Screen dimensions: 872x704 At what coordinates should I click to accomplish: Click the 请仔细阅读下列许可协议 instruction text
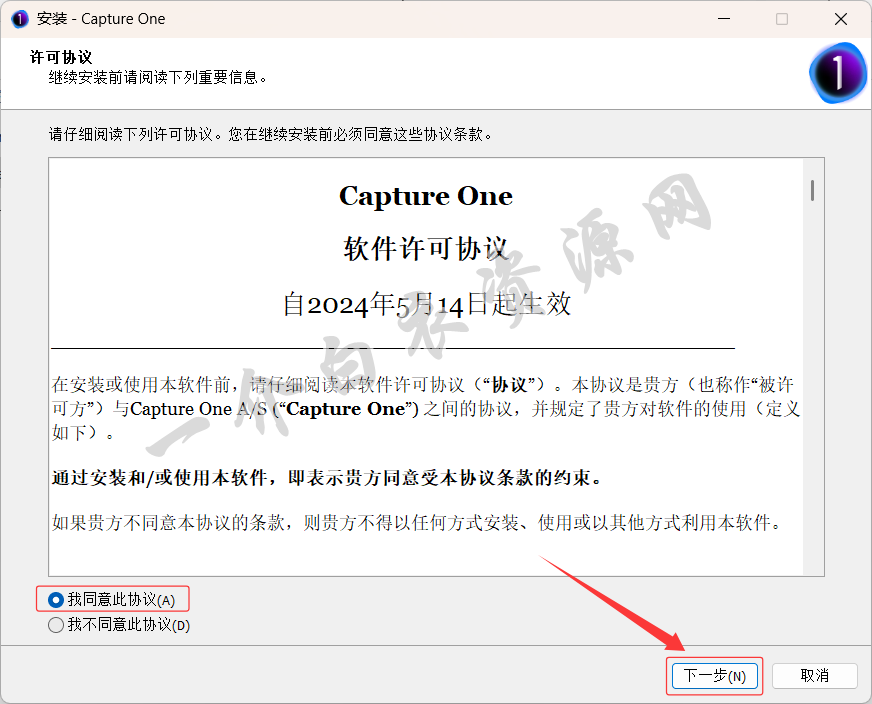tap(270, 134)
